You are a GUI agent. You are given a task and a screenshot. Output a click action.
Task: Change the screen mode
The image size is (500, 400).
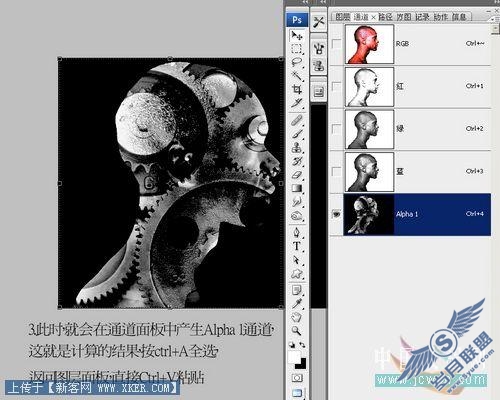297,393
